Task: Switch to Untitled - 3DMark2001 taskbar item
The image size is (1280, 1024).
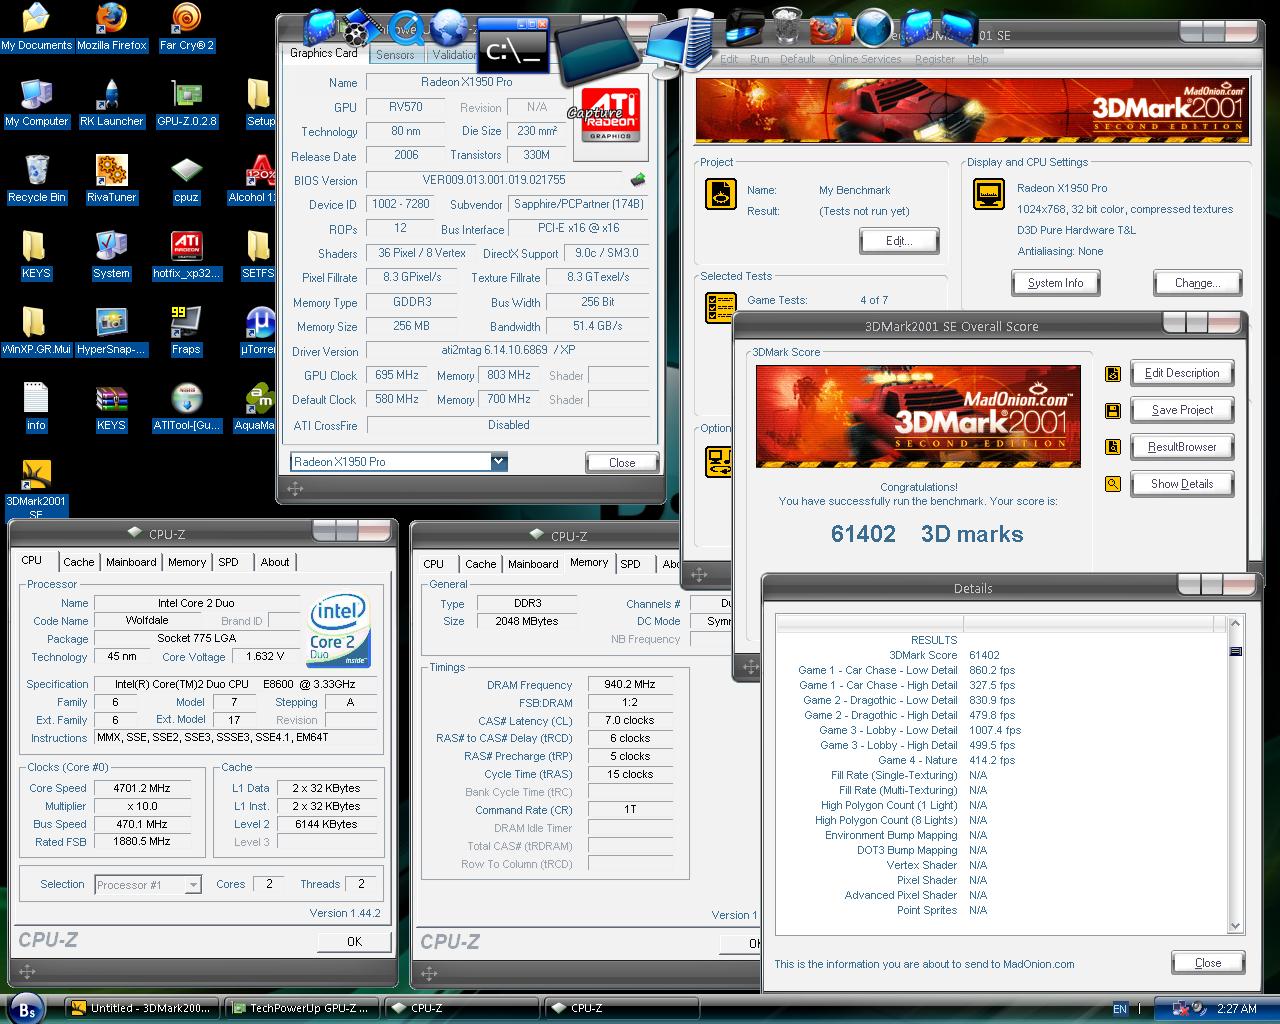Action: (x=141, y=1008)
